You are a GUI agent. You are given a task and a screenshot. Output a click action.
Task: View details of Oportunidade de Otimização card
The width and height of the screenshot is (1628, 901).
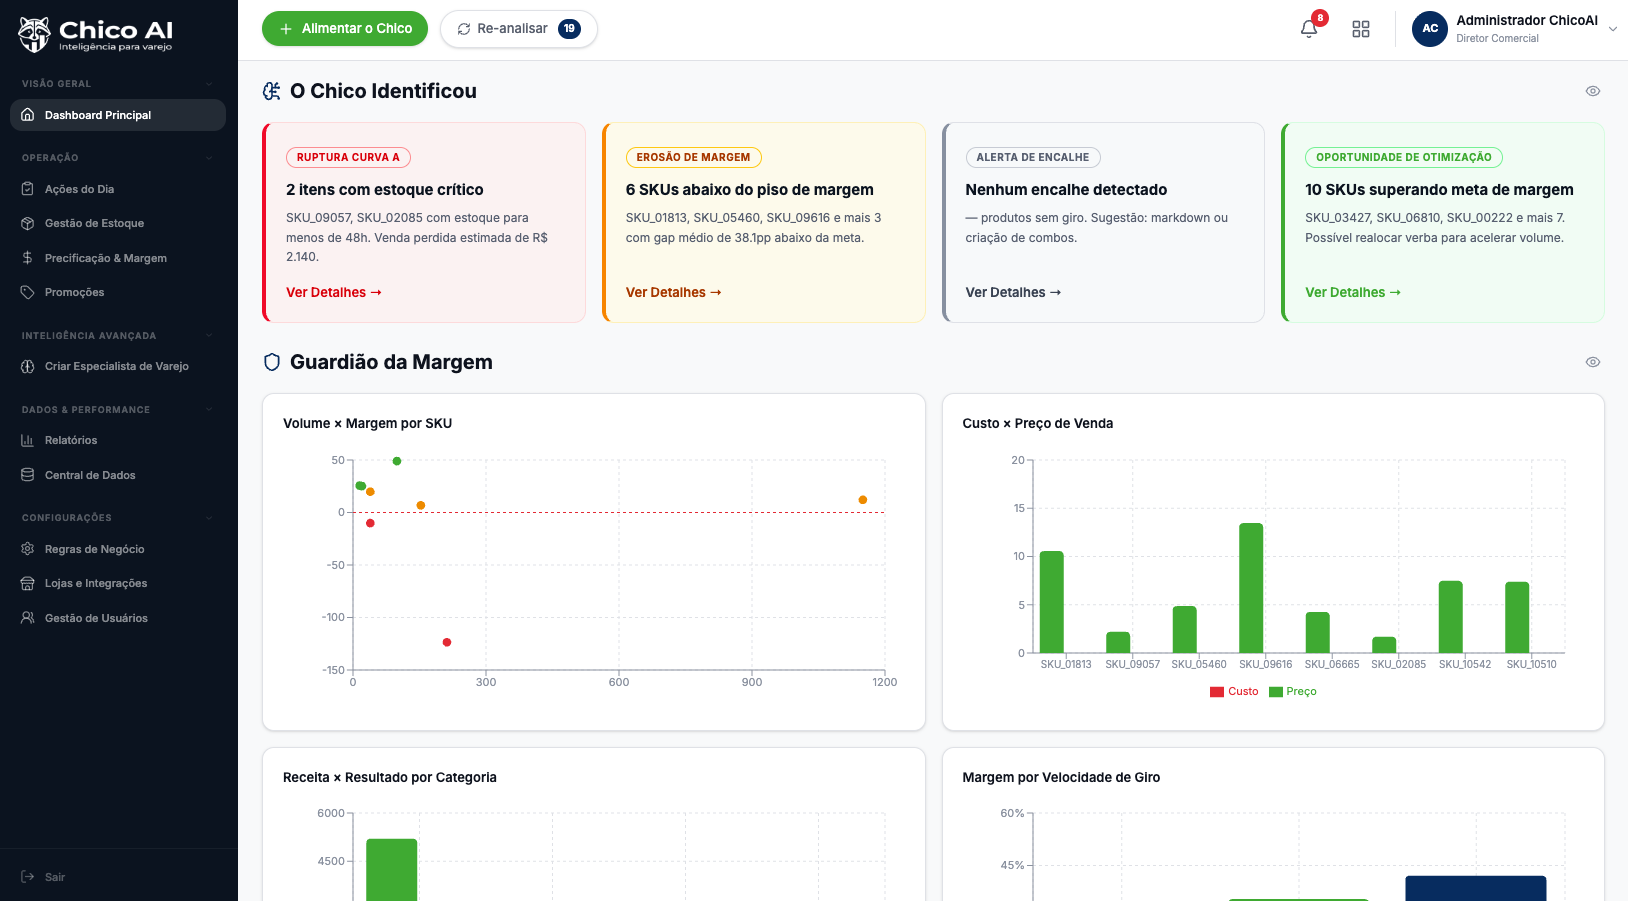(1353, 293)
